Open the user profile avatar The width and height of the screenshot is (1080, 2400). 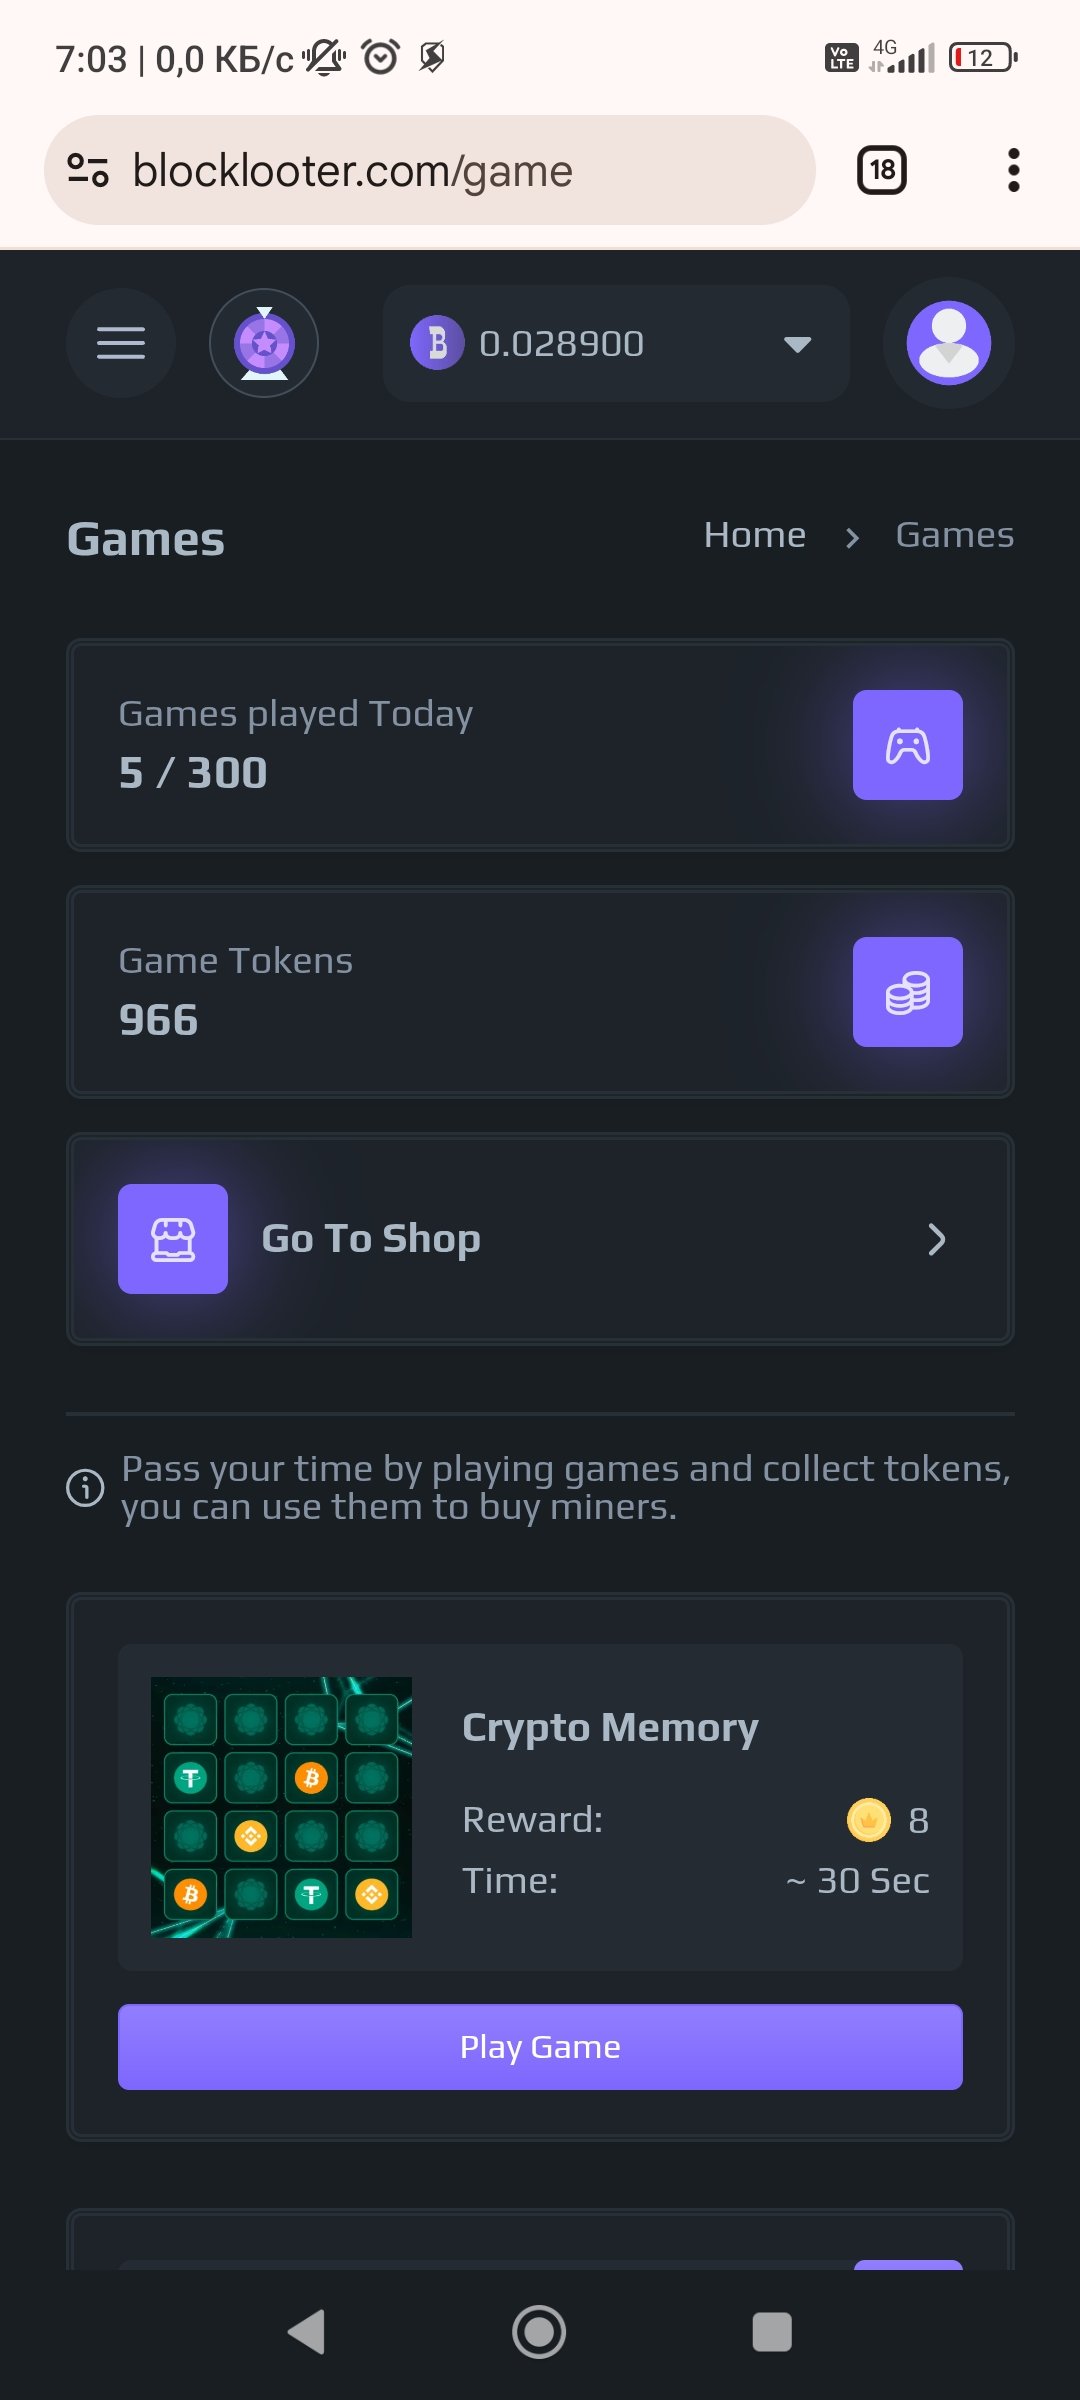(949, 343)
